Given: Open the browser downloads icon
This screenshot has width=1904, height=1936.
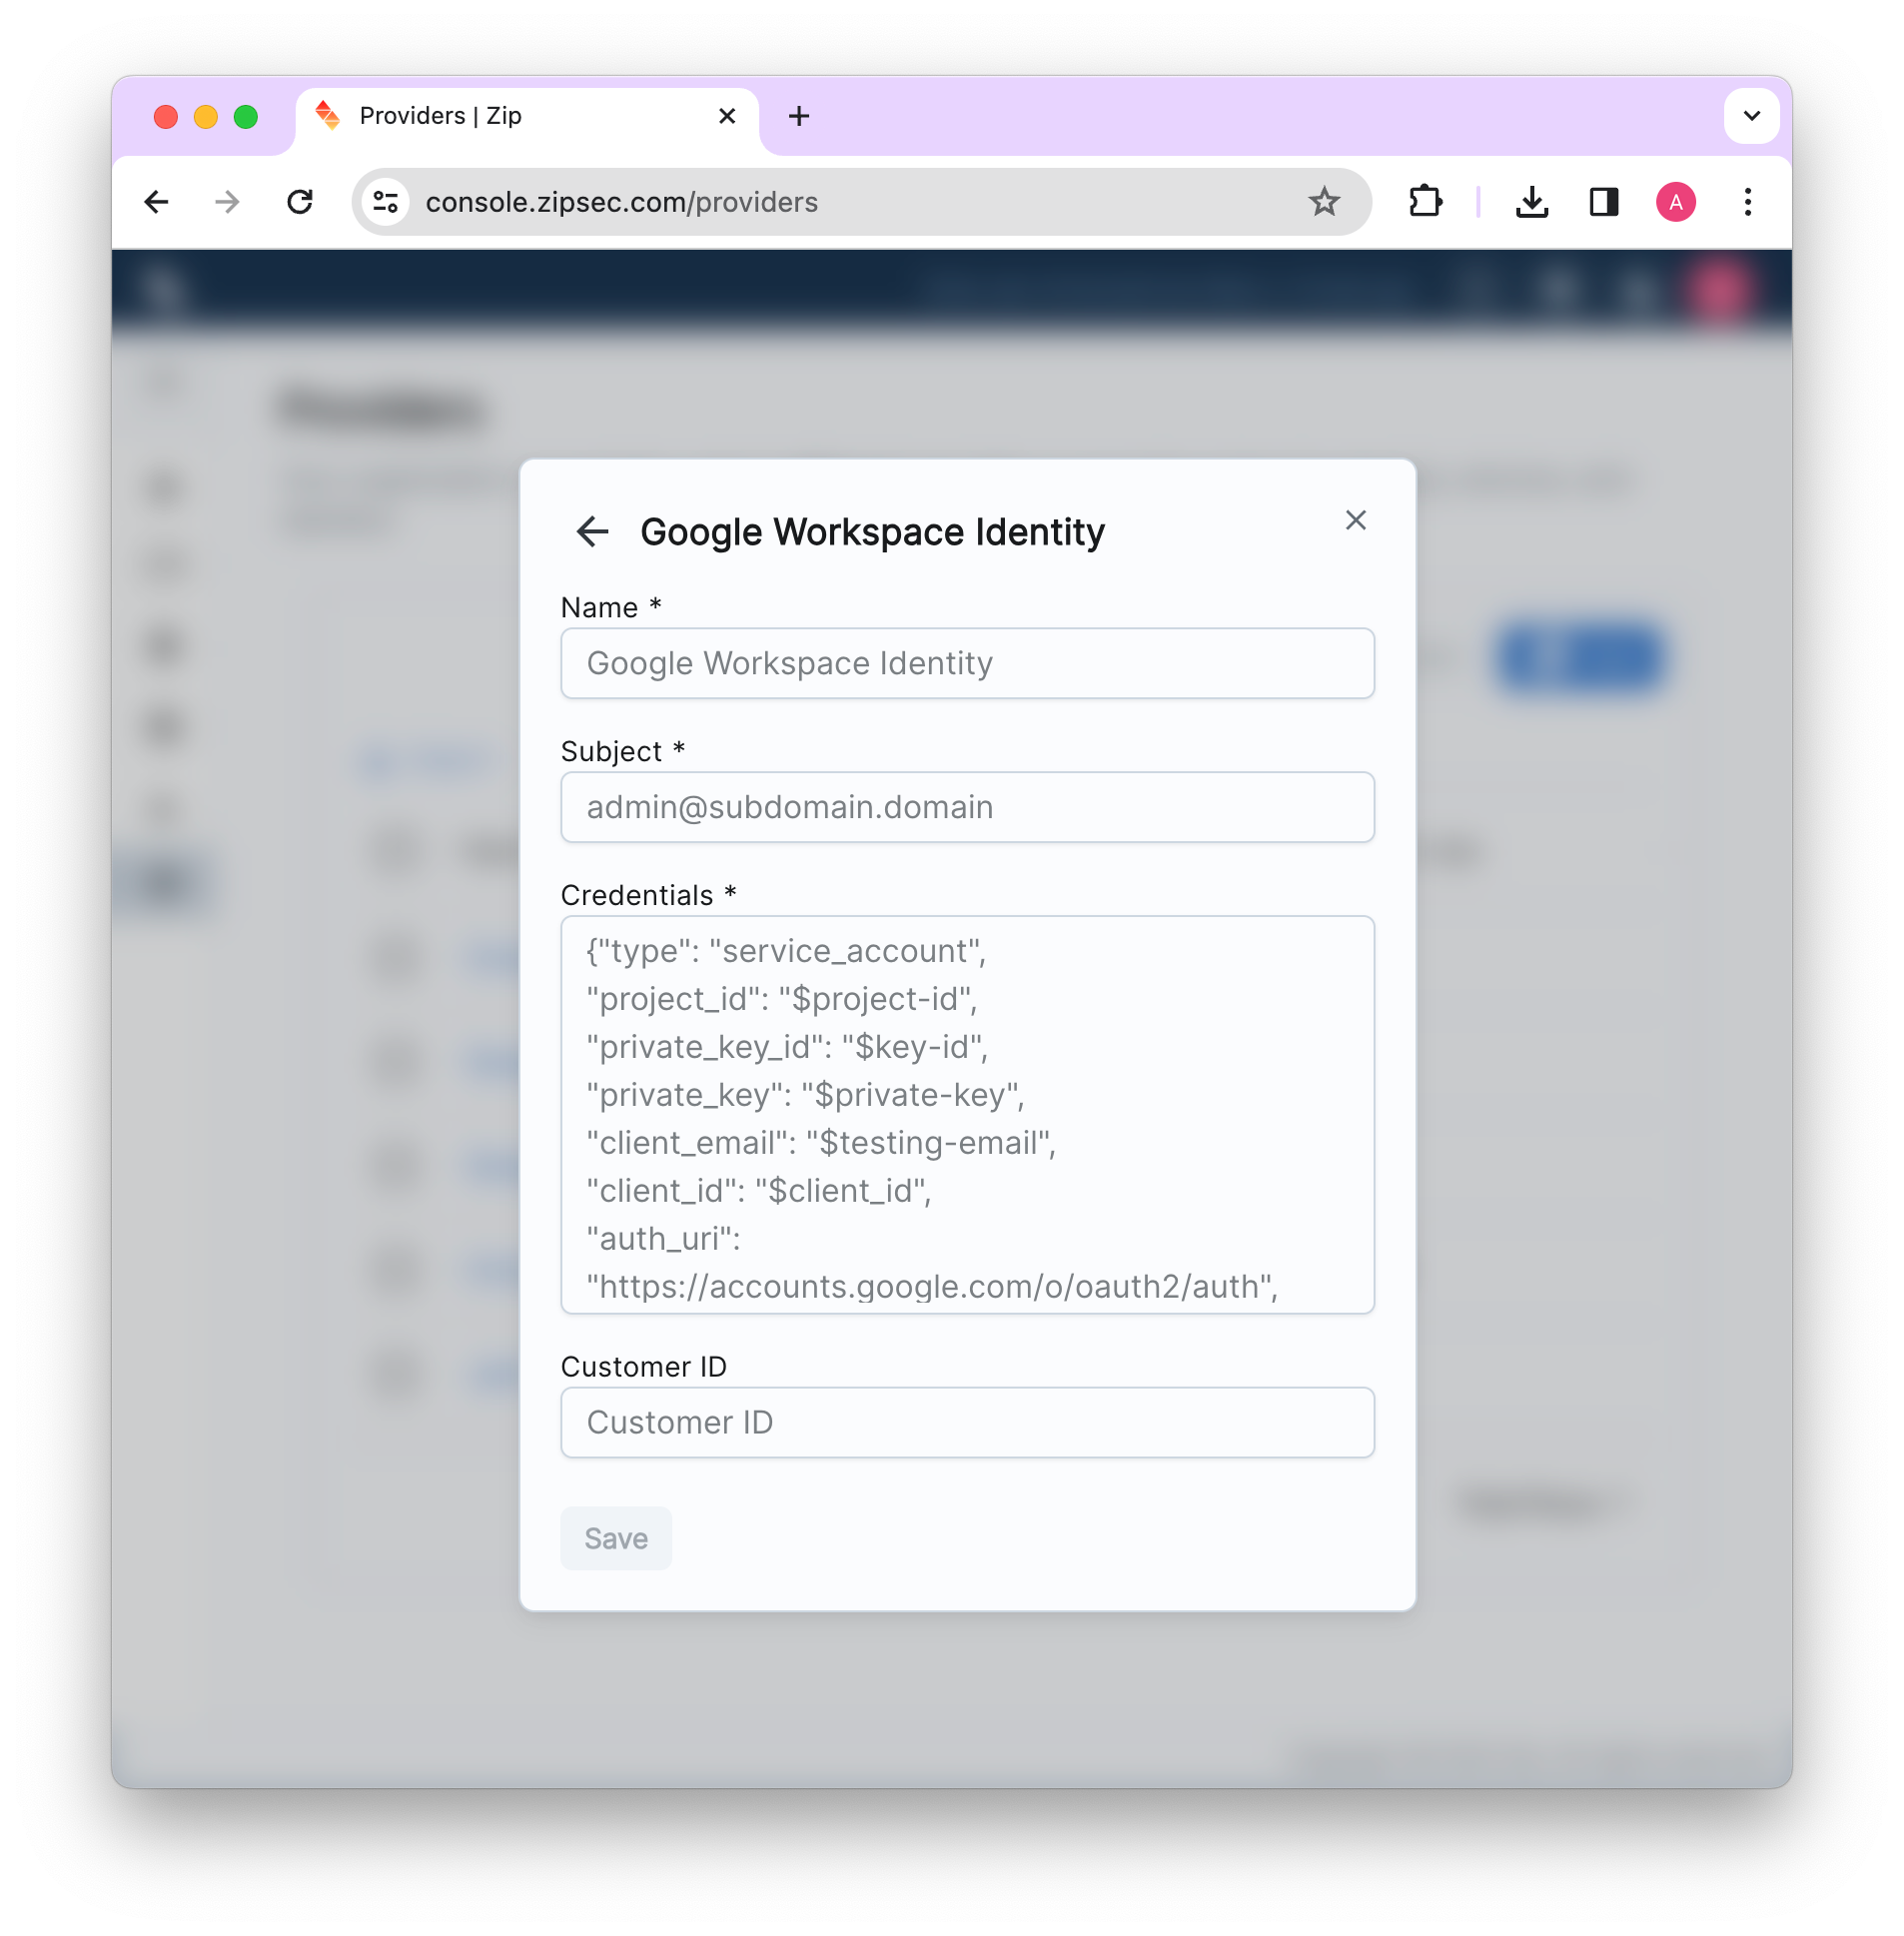Looking at the screenshot, I should point(1531,202).
